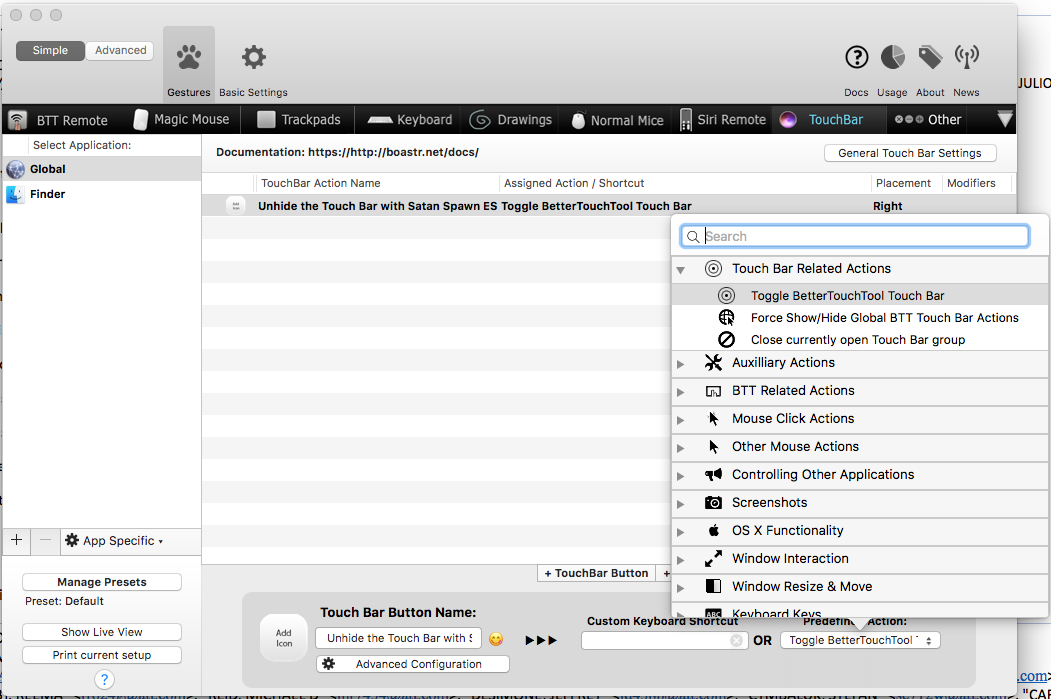
Task: Click the row's small Add Icon thumbnail
Action: [x=235, y=206]
